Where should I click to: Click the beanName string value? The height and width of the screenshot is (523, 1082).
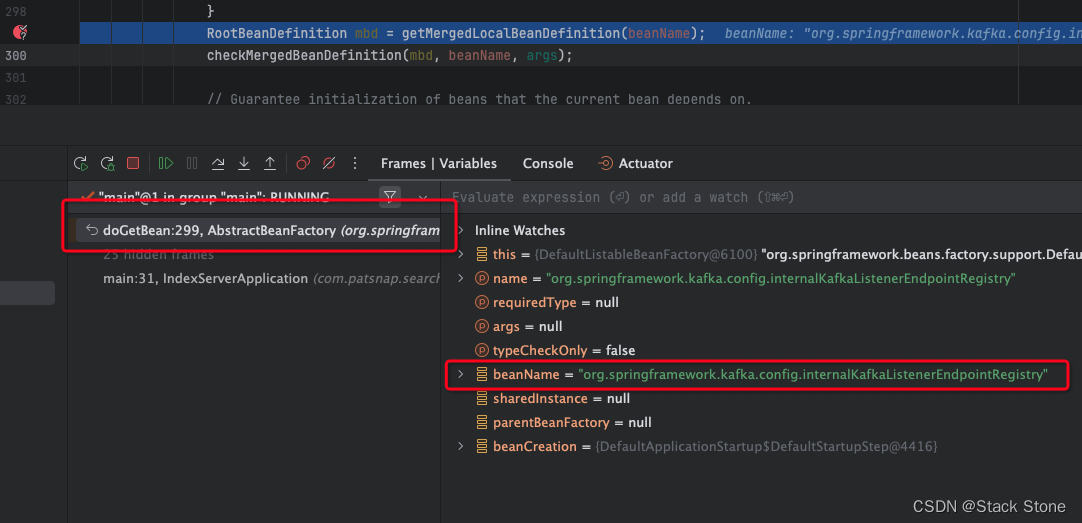click(x=814, y=375)
